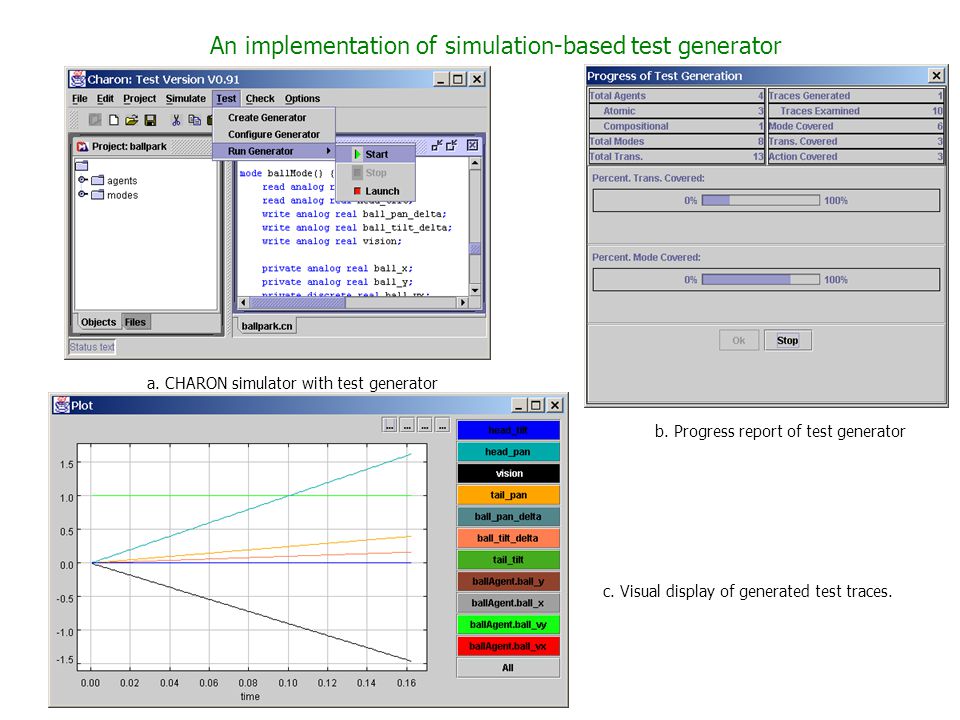This screenshot has width=960, height=720.
Task: Click the Plot window title icon
Action: (x=61, y=405)
